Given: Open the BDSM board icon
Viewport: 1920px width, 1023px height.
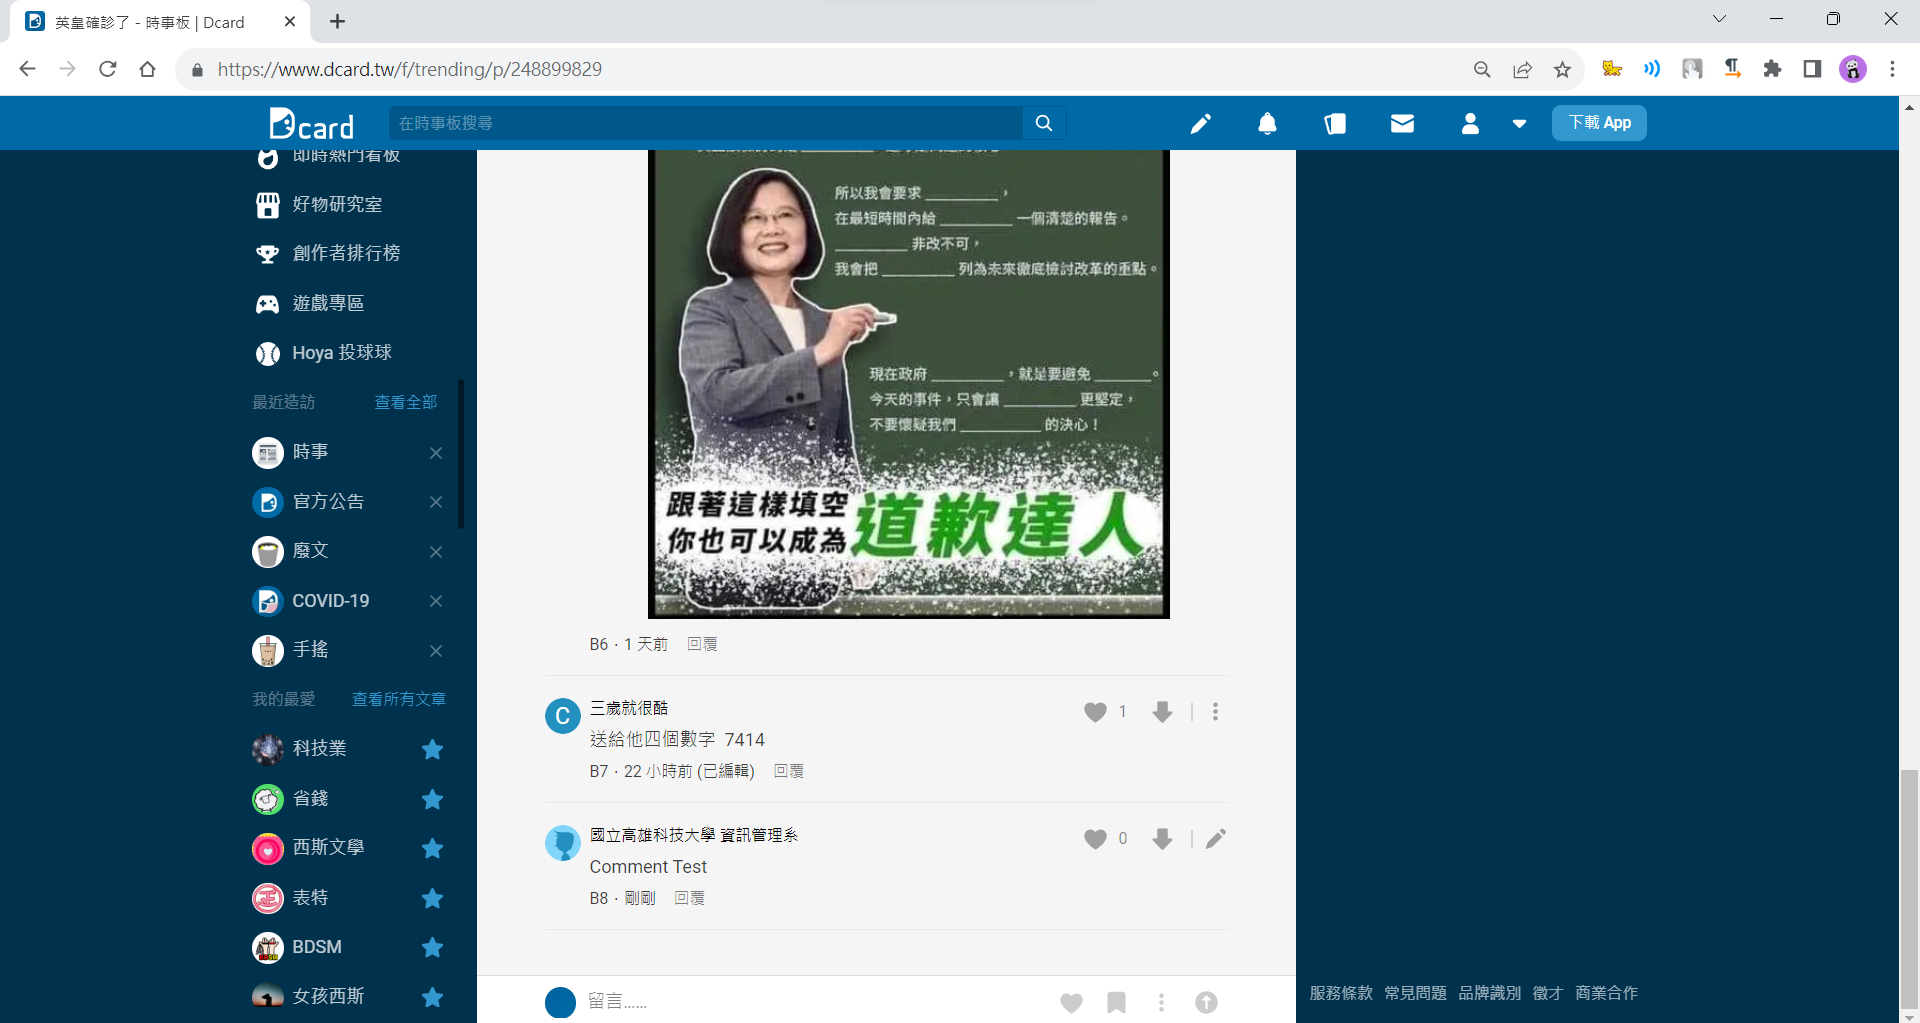Looking at the screenshot, I should 268,947.
